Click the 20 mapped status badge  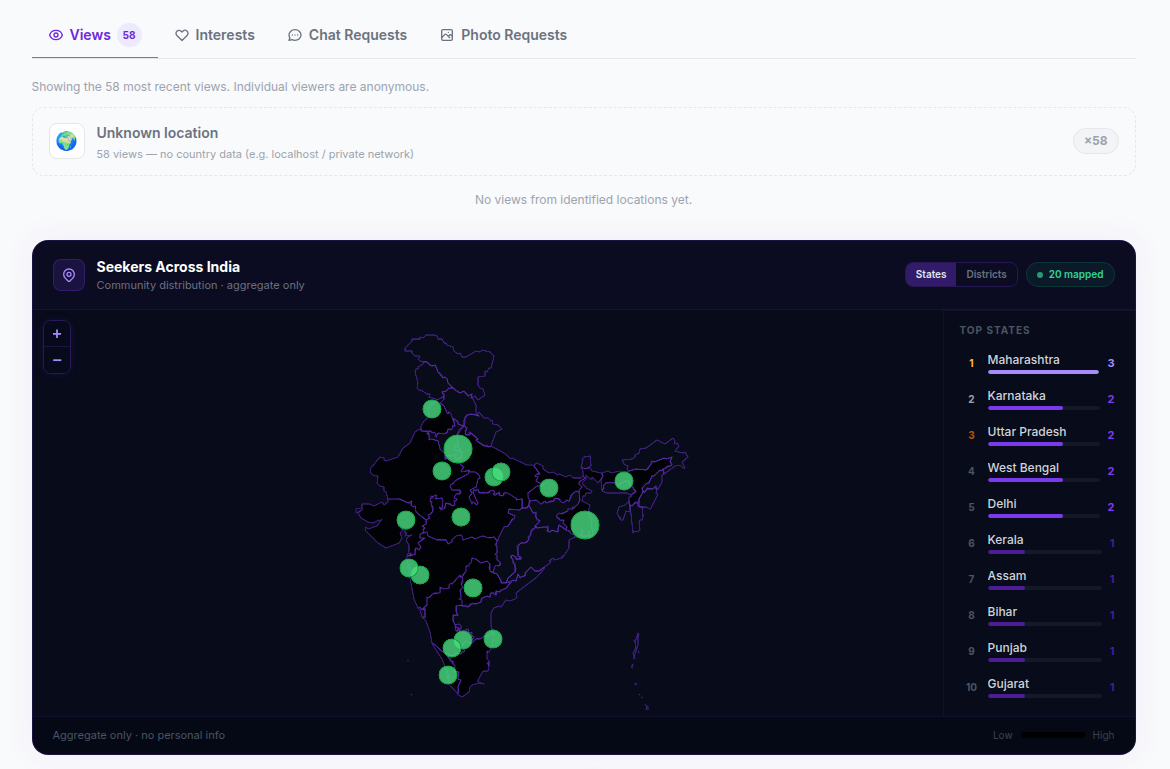click(1070, 274)
